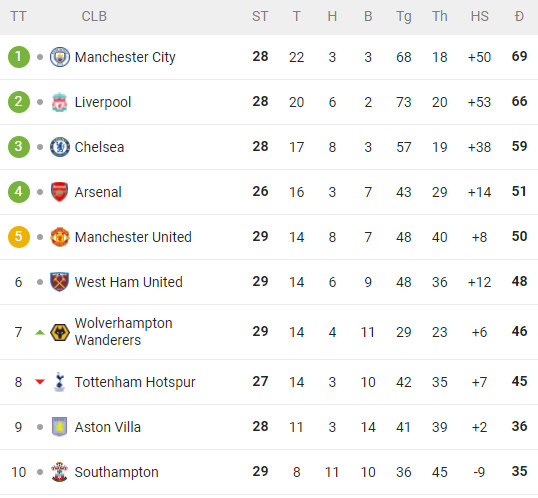Image resolution: width=538 pixels, height=498 pixels.
Task: Open the Southampton team link
Action: (x=116, y=472)
